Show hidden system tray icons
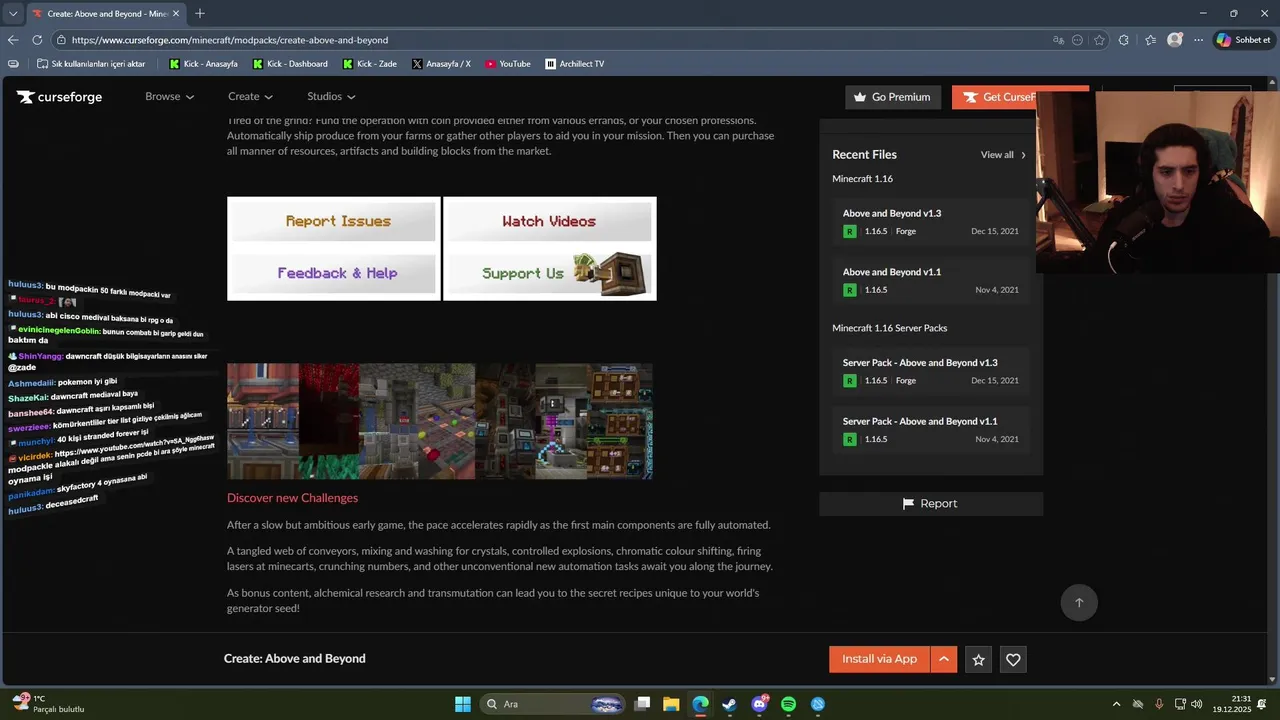Screen dimensions: 1280x720 [1116, 704]
